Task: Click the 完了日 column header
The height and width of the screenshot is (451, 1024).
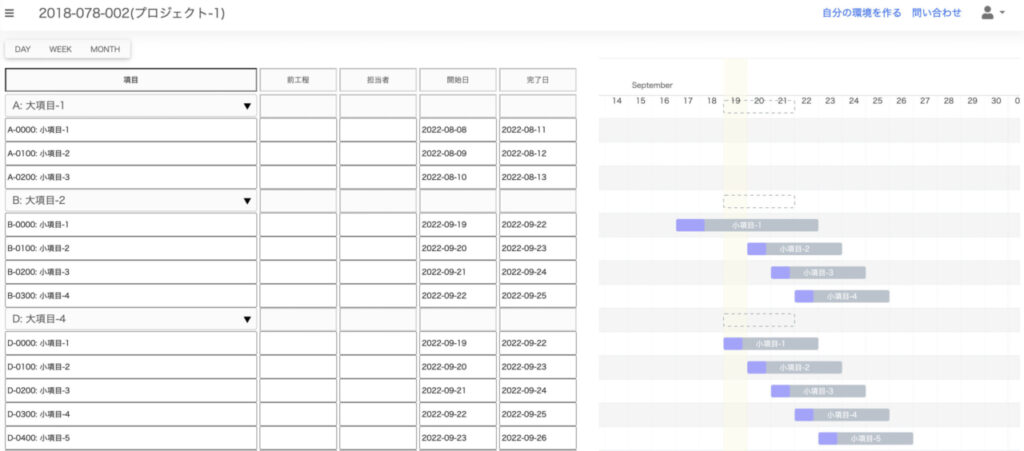Action: (537, 80)
